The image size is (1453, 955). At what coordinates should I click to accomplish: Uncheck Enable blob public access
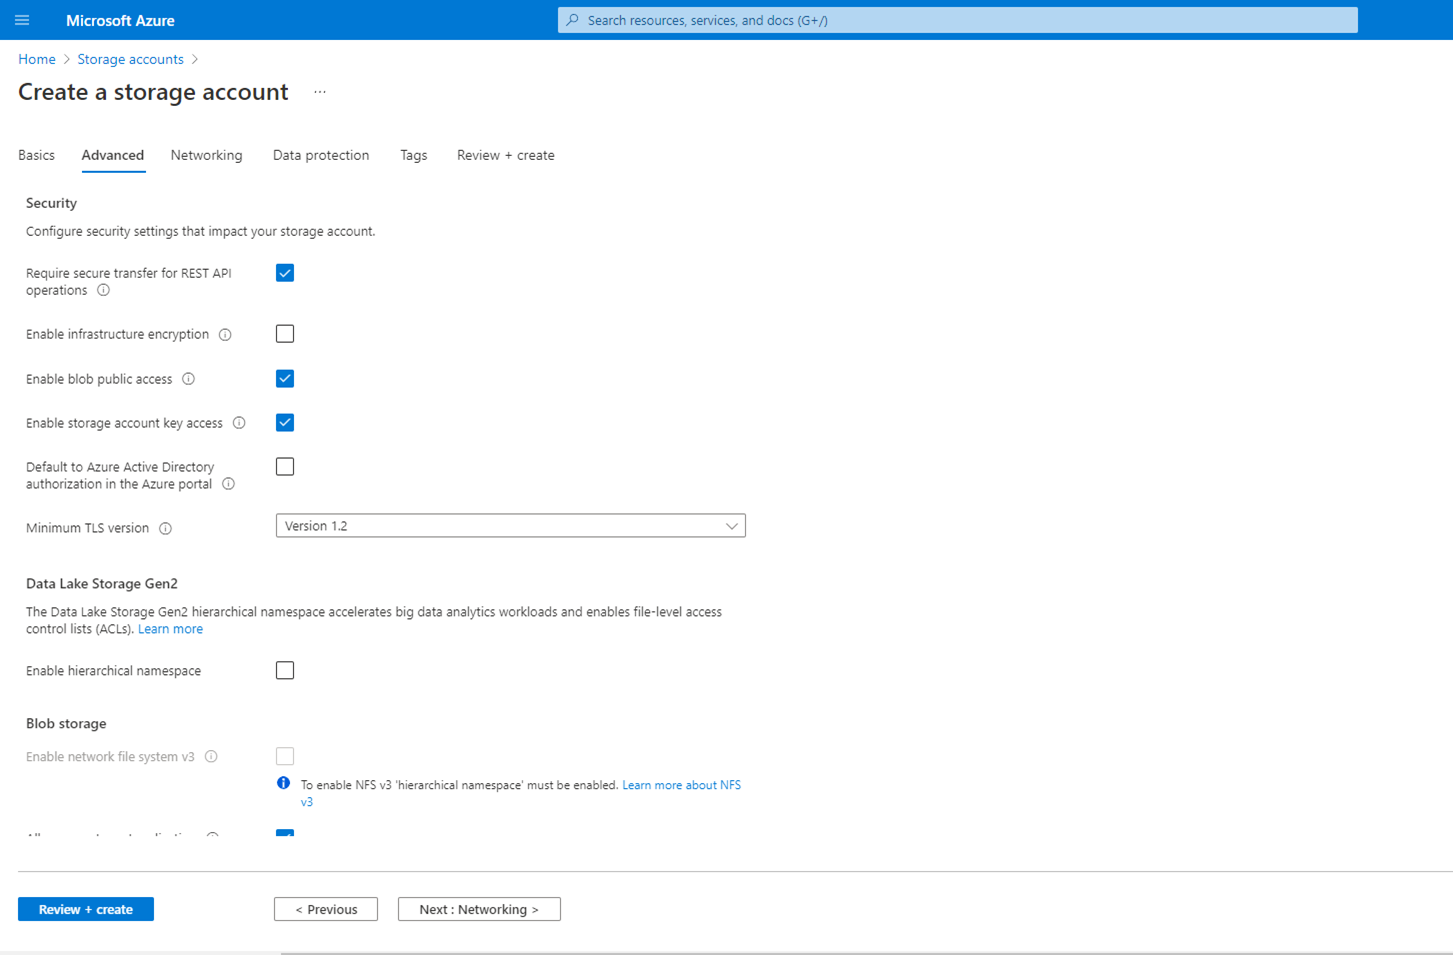(285, 378)
